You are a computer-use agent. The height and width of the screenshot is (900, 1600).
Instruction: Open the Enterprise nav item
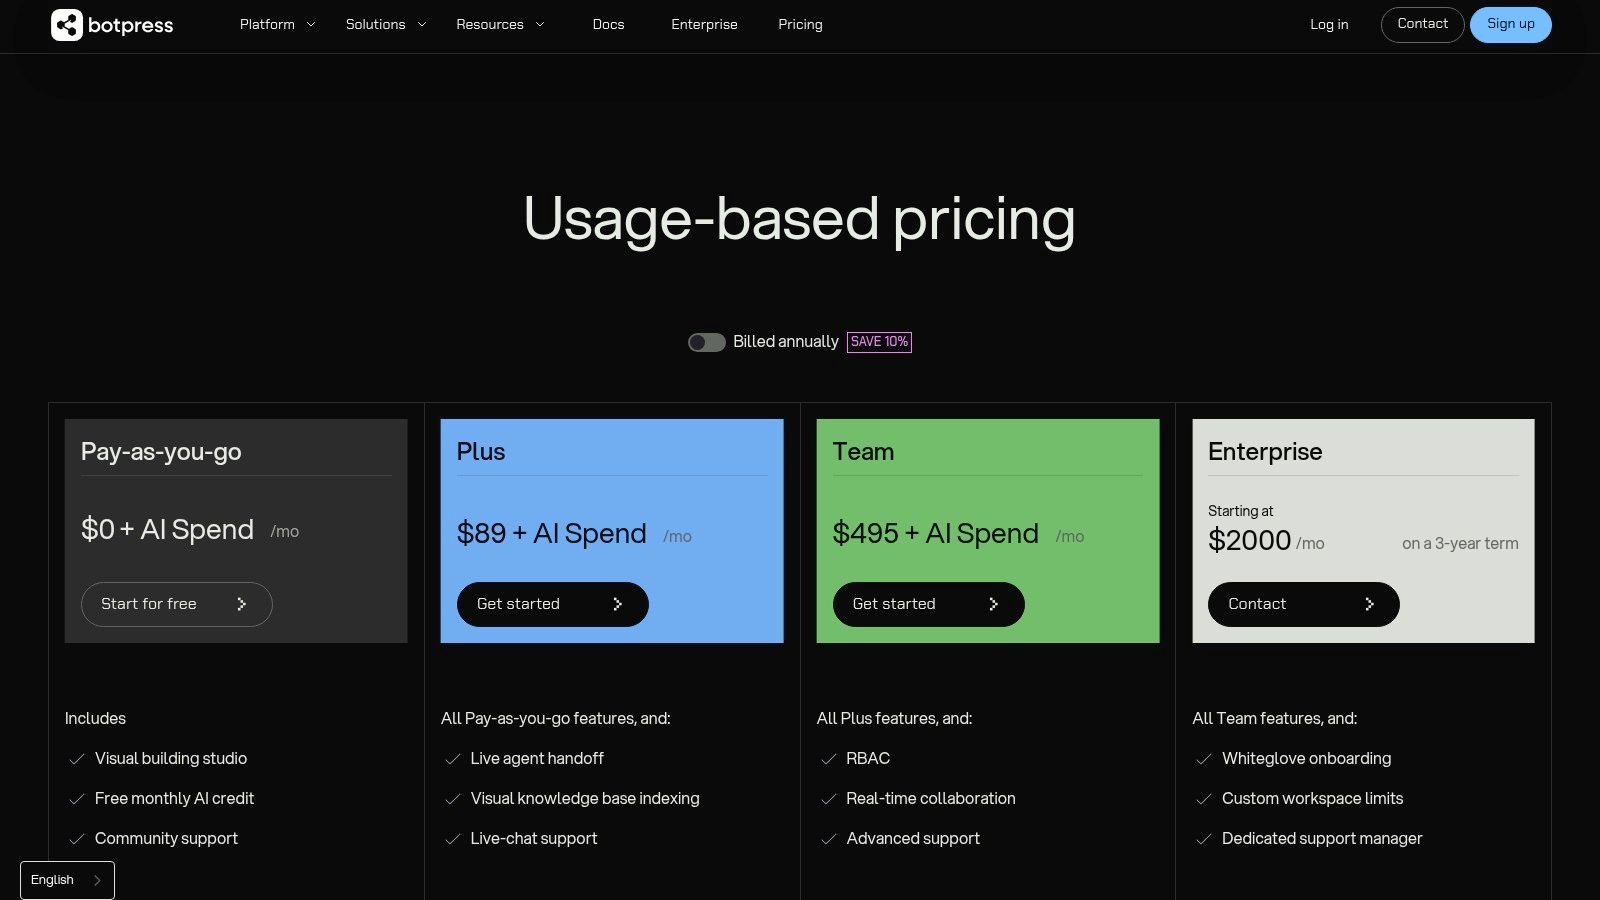(x=704, y=25)
